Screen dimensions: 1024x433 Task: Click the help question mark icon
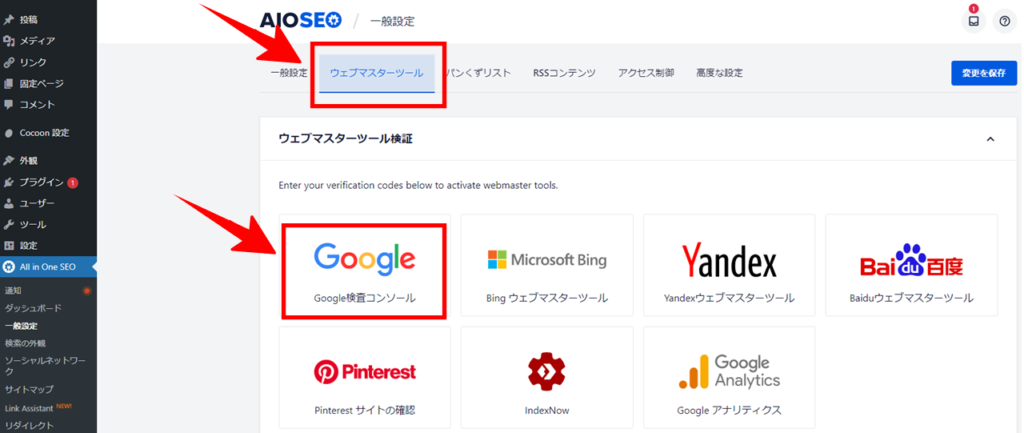pos(1004,21)
